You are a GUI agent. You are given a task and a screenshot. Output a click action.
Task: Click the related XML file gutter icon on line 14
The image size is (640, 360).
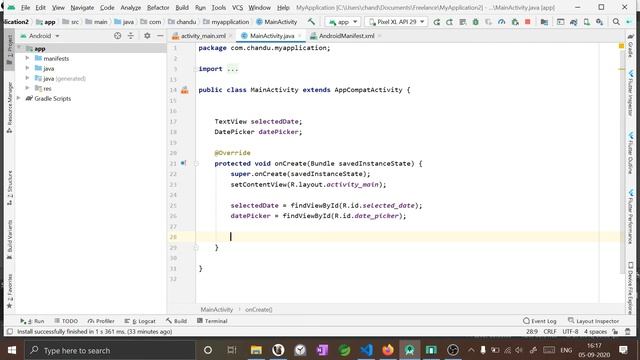point(184,90)
